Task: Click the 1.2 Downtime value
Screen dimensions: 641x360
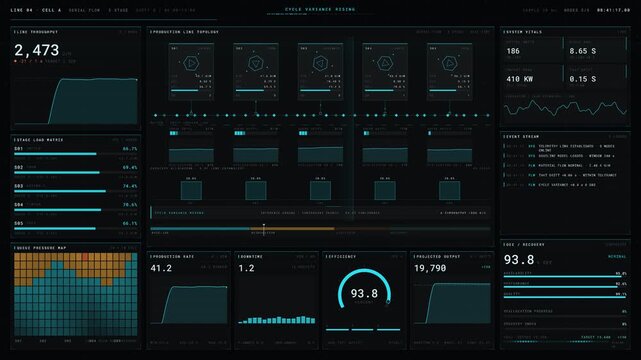Action: point(247,268)
